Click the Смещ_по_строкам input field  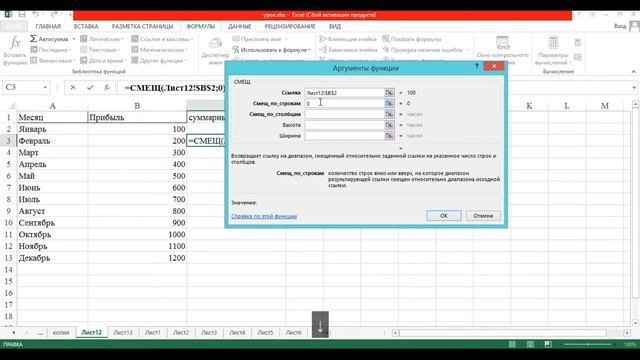344,103
